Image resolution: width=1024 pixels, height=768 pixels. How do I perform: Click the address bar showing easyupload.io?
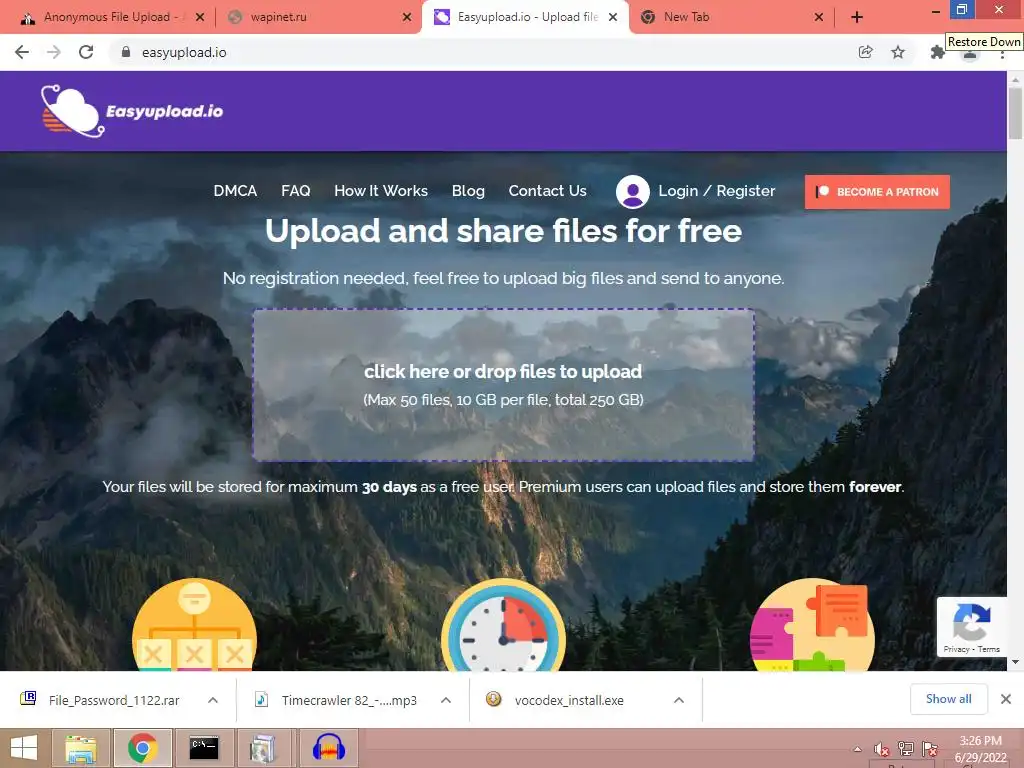[x=483, y=52]
